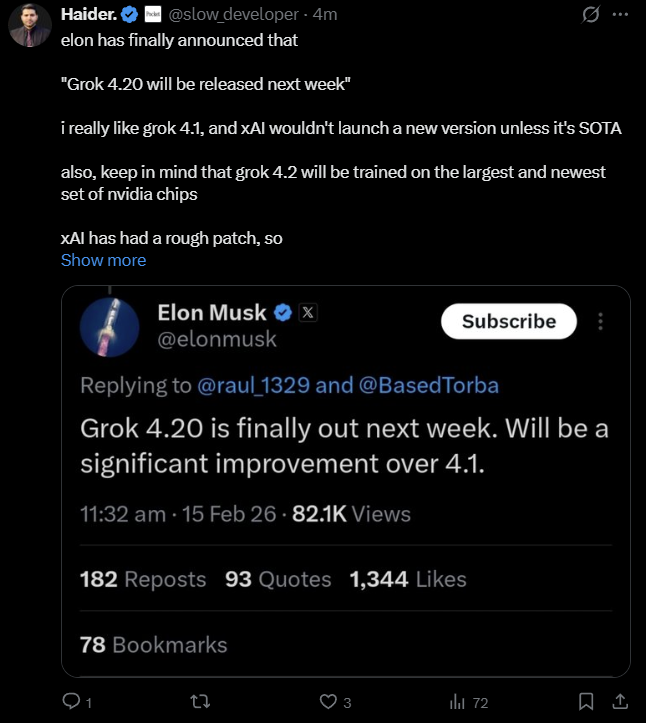
Task: Open the @raul_1329 mention link
Action: (254, 386)
